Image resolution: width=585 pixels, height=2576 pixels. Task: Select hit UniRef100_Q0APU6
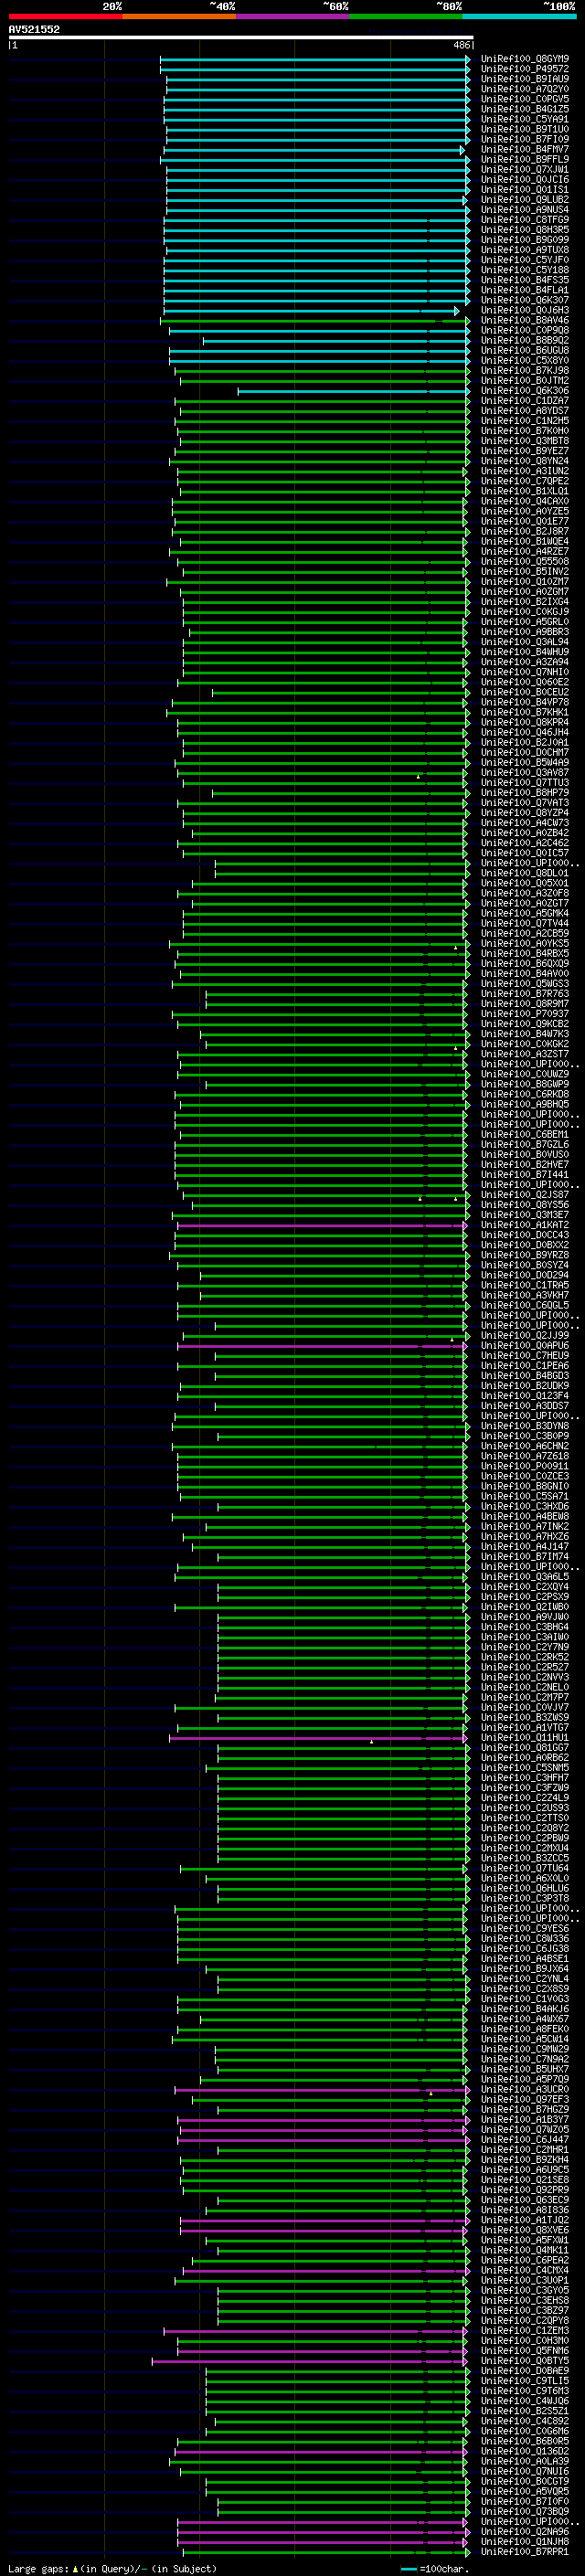(525, 1346)
